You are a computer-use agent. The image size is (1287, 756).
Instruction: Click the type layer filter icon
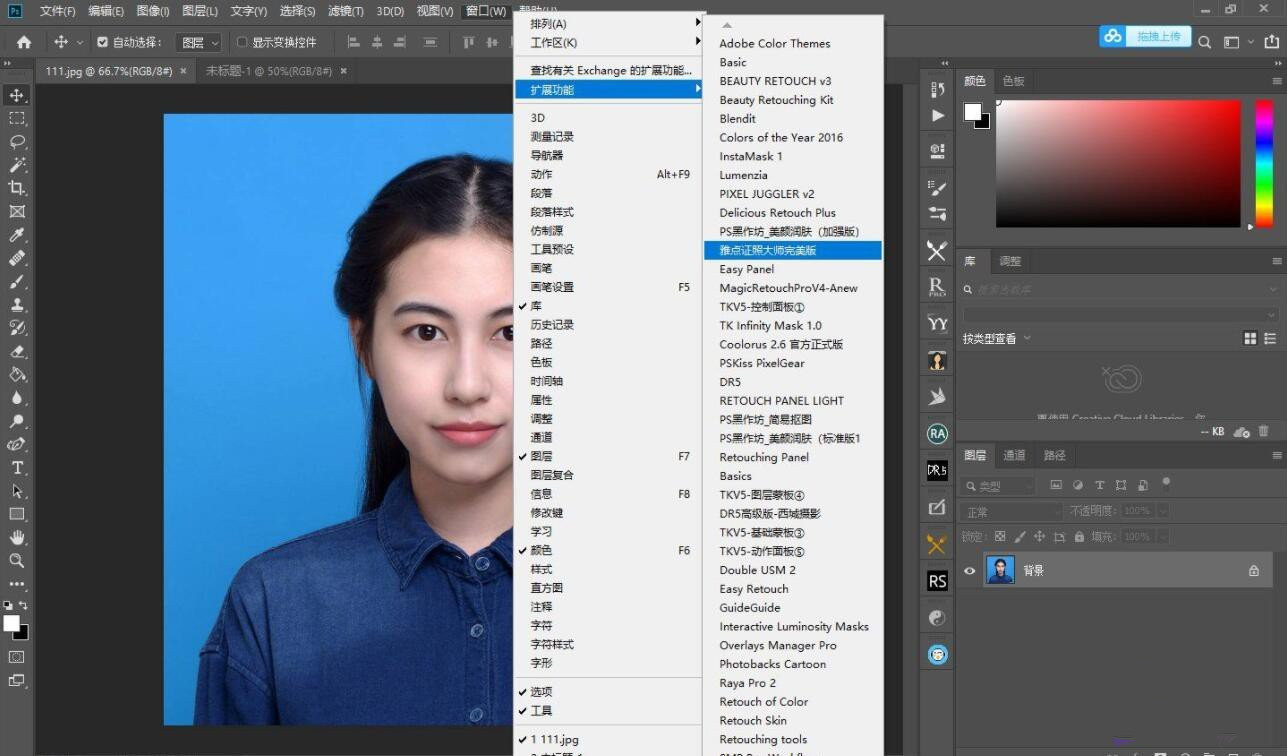(x=1100, y=485)
